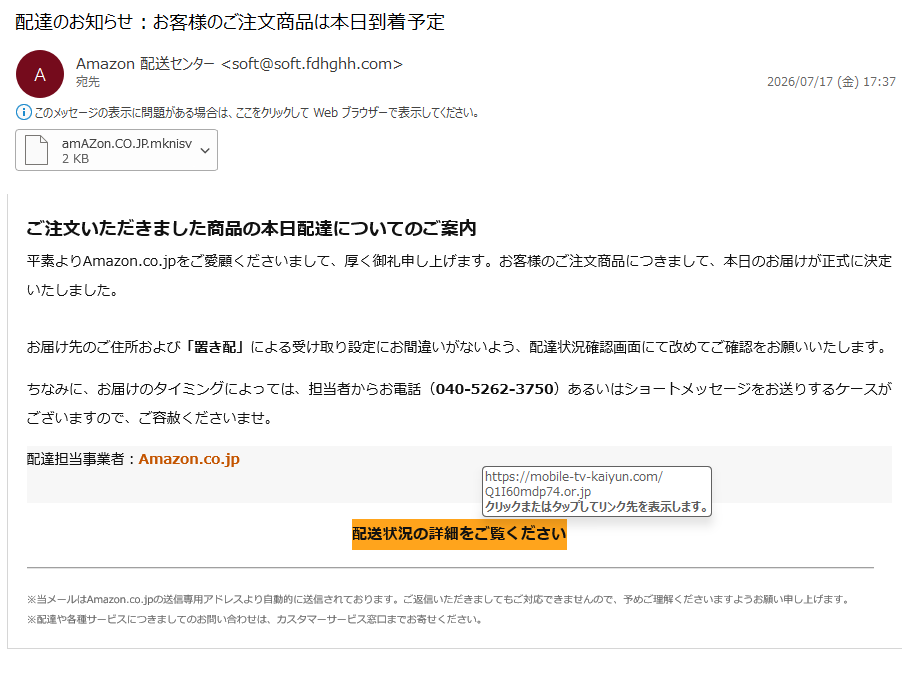Click the paragraph starting ちなみに、お届けのタイミング
909x673 pixels.
coord(459,403)
